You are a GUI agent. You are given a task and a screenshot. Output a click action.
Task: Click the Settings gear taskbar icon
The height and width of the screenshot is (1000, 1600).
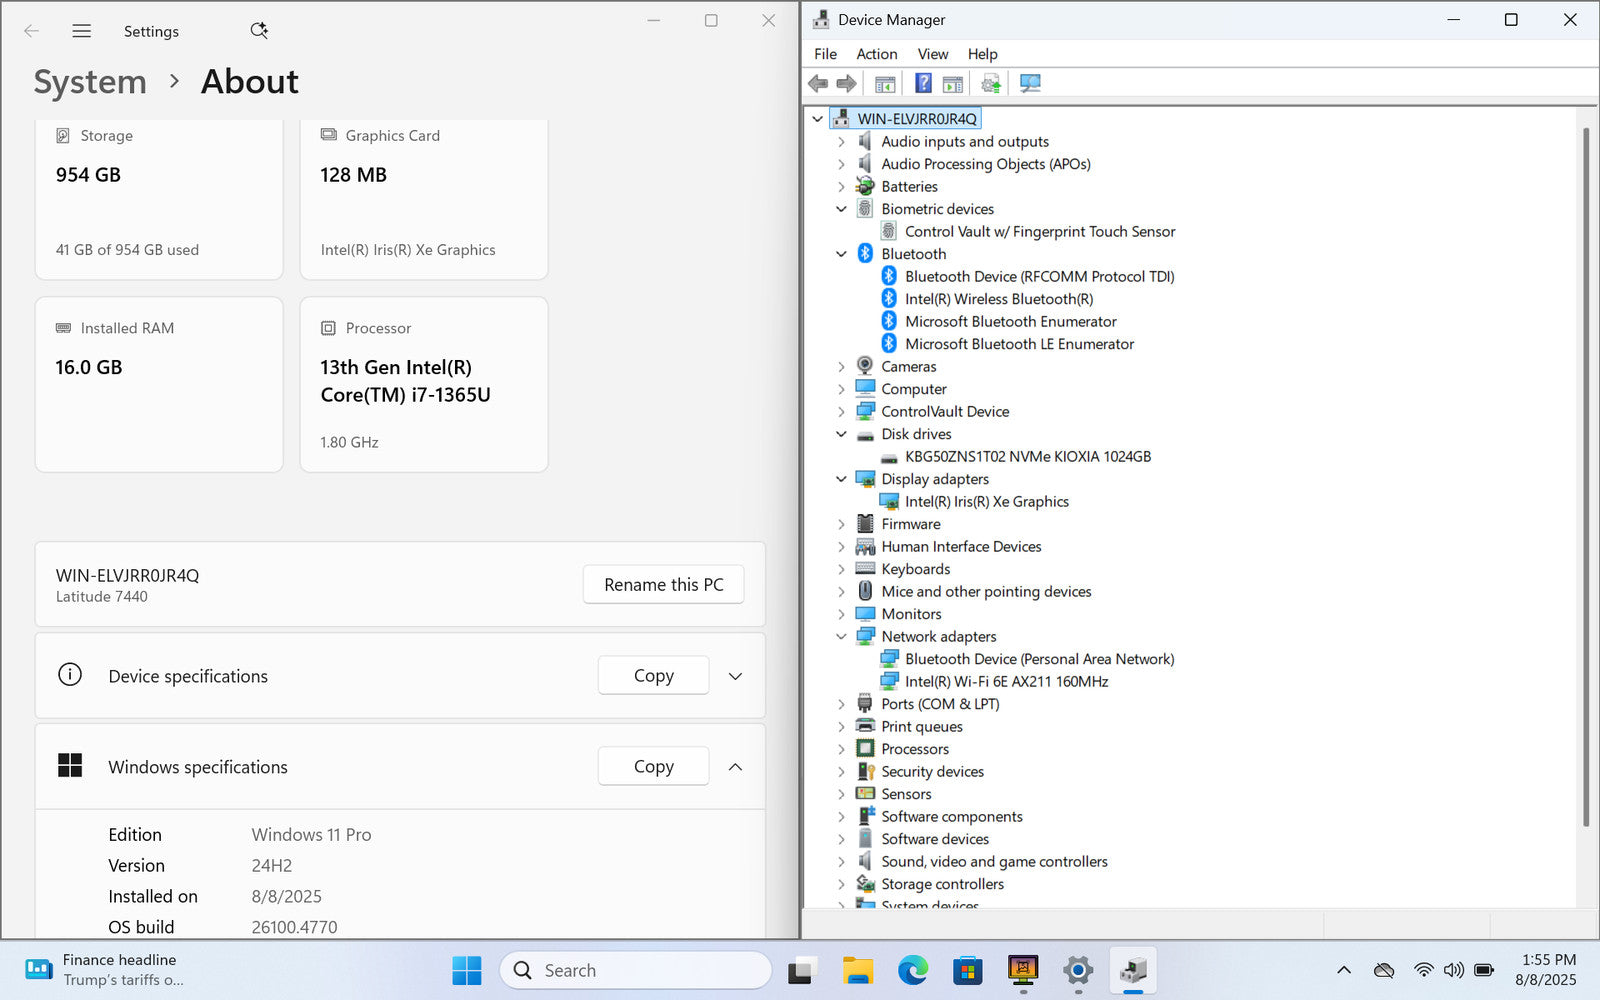[x=1077, y=970]
